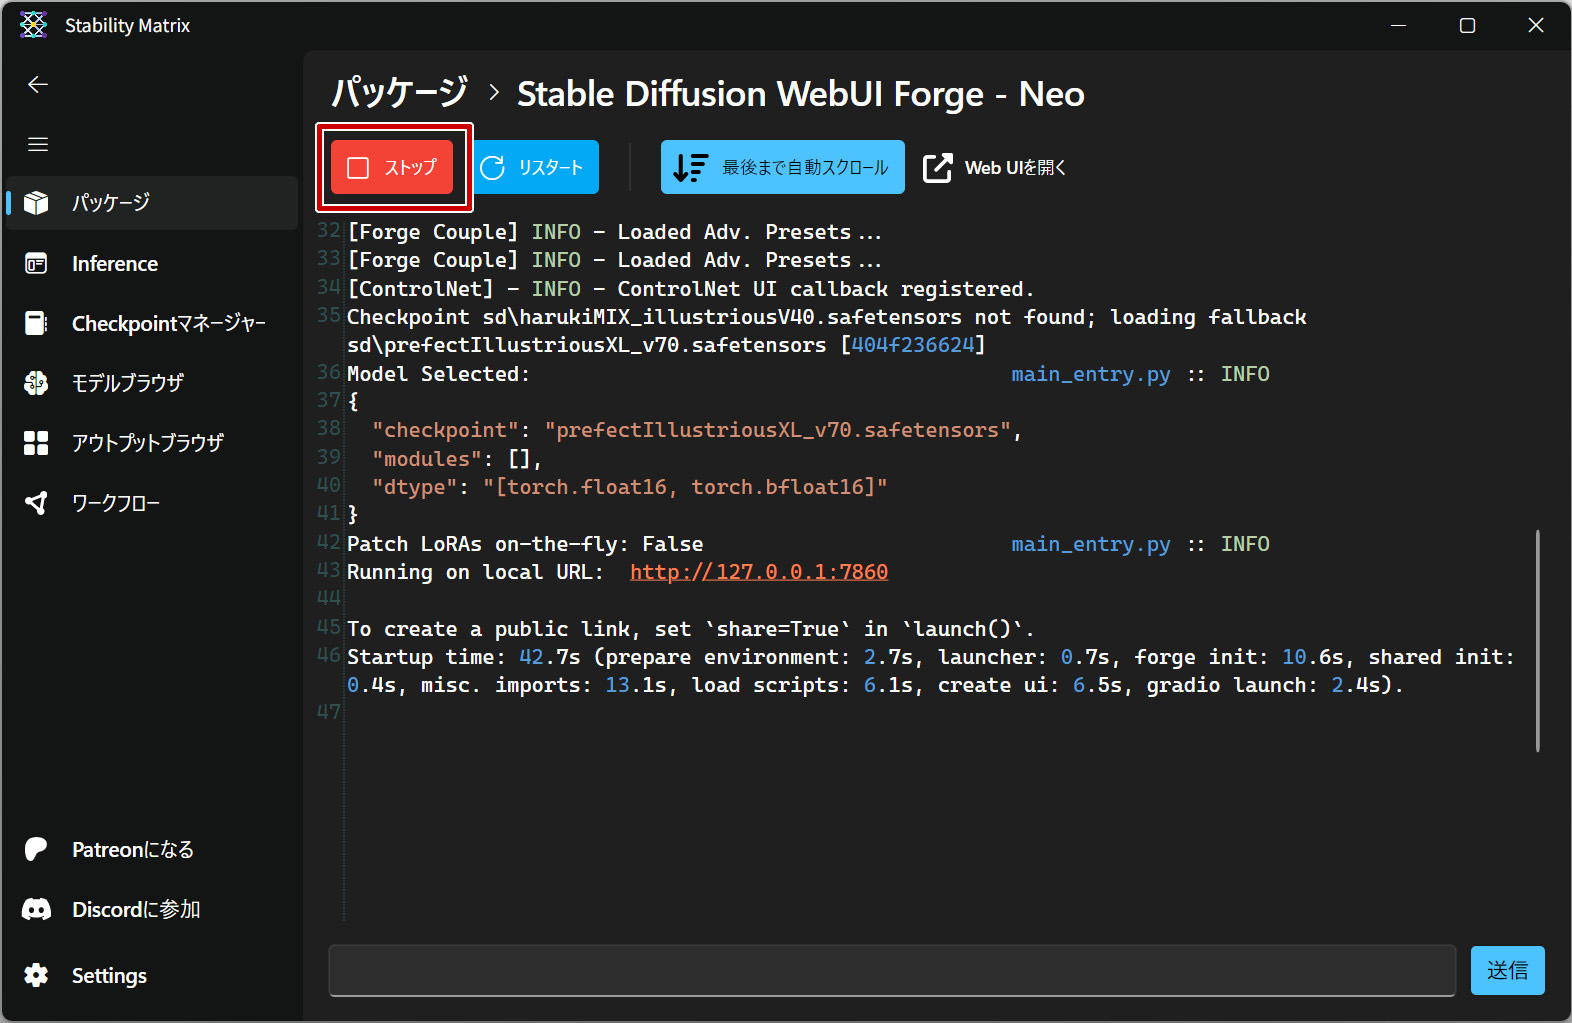This screenshot has width=1572, height=1023.
Task: Open Settings from the sidebar
Action: (x=108, y=976)
